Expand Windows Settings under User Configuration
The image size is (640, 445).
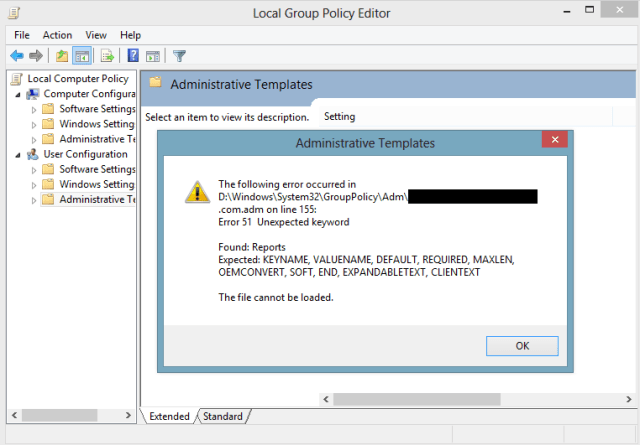[x=34, y=185]
